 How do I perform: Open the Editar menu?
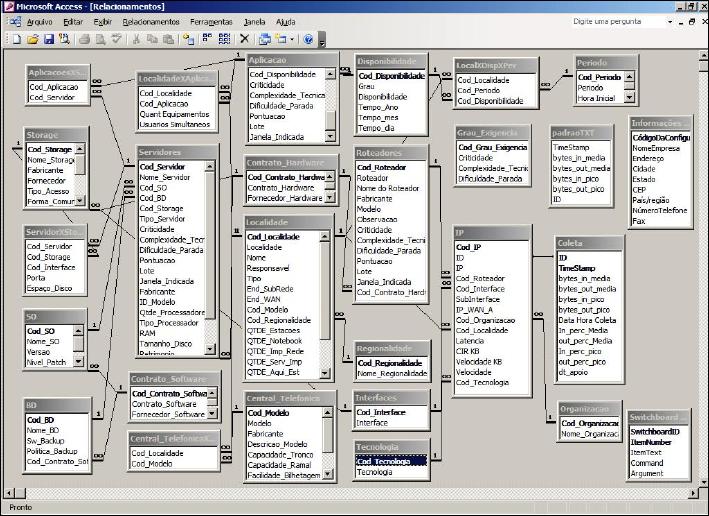point(73,22)
